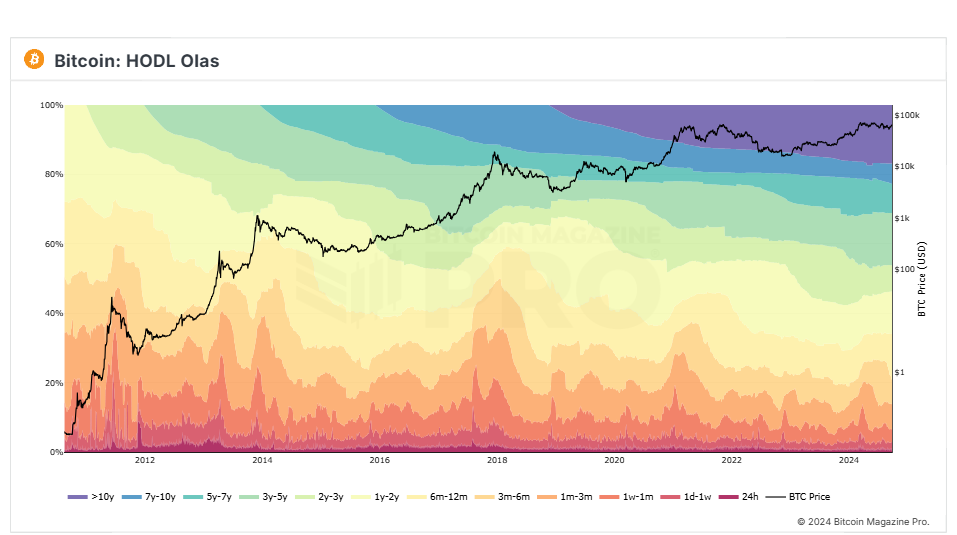The image size is (957, 535).
Task: Toggle the >10y legend series
Action: click(x=91, y=497)
